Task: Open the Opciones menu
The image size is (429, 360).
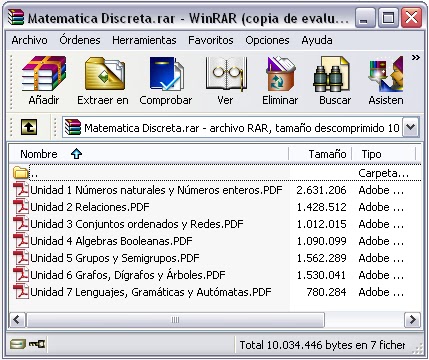Action: click(267, 40)
